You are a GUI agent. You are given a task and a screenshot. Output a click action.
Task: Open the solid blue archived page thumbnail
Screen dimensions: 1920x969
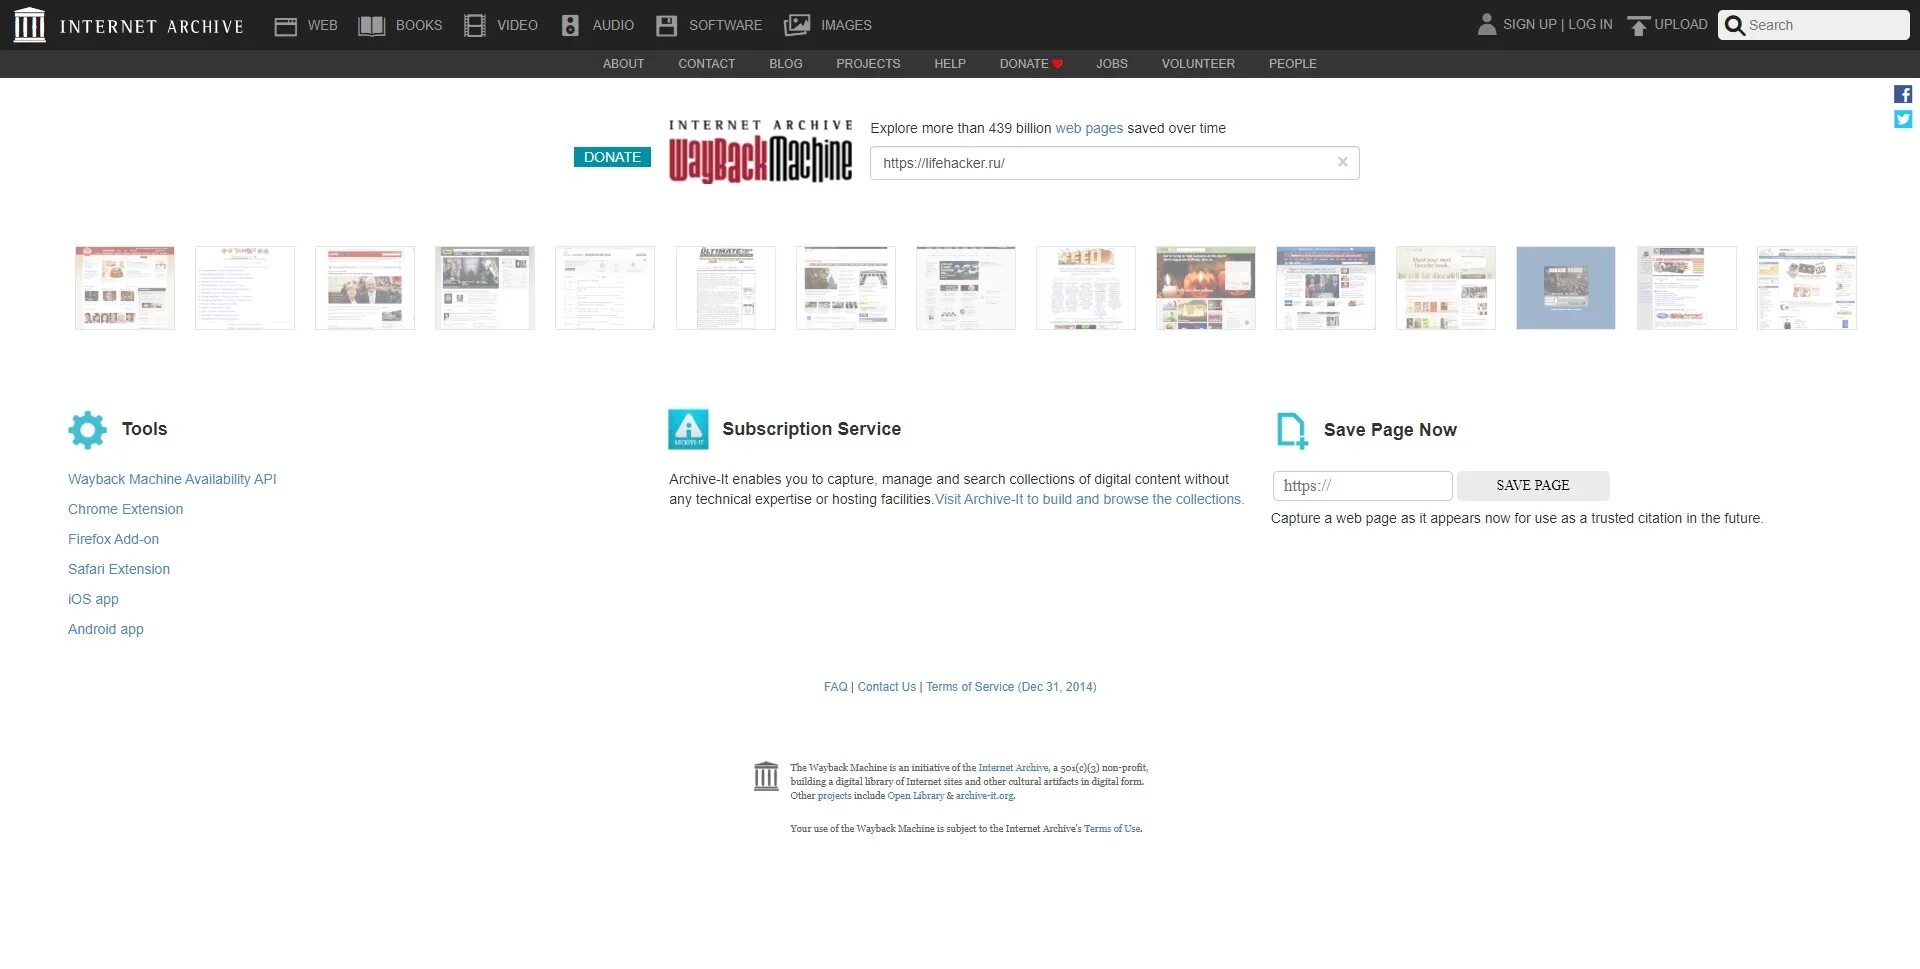pos(1566,288)
